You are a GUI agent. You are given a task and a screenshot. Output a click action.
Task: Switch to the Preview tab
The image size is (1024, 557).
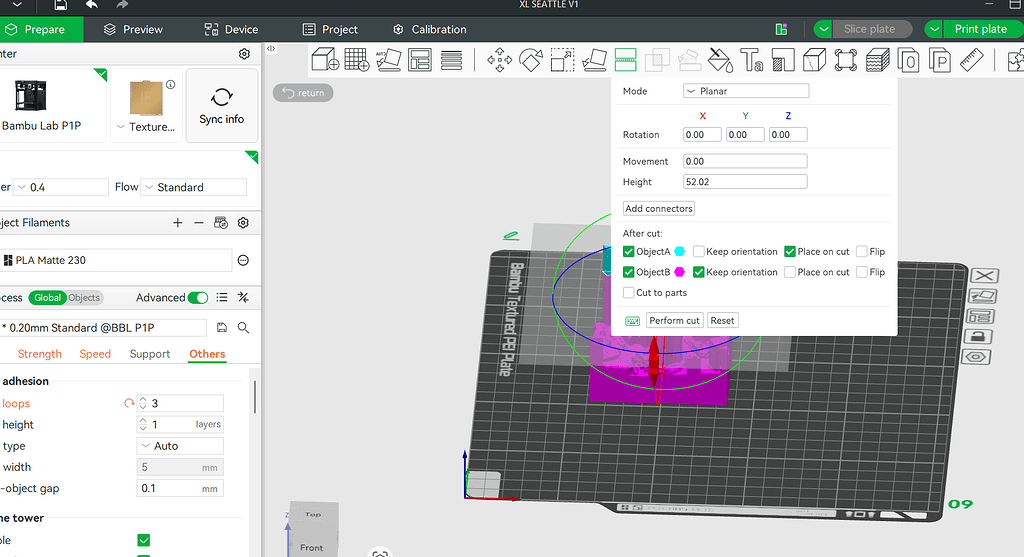133,29
